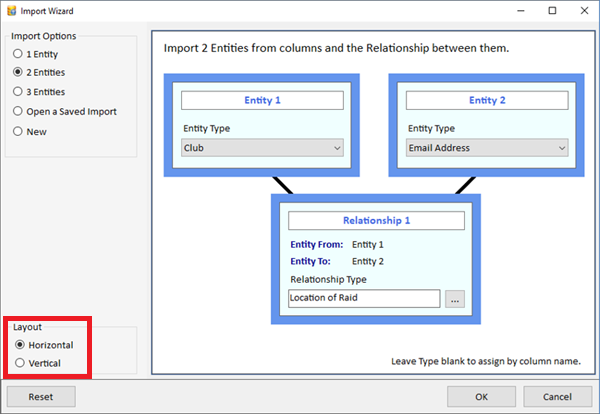
Task: Open the relationship type browse ellipsis button
Action: pos(455,299)
